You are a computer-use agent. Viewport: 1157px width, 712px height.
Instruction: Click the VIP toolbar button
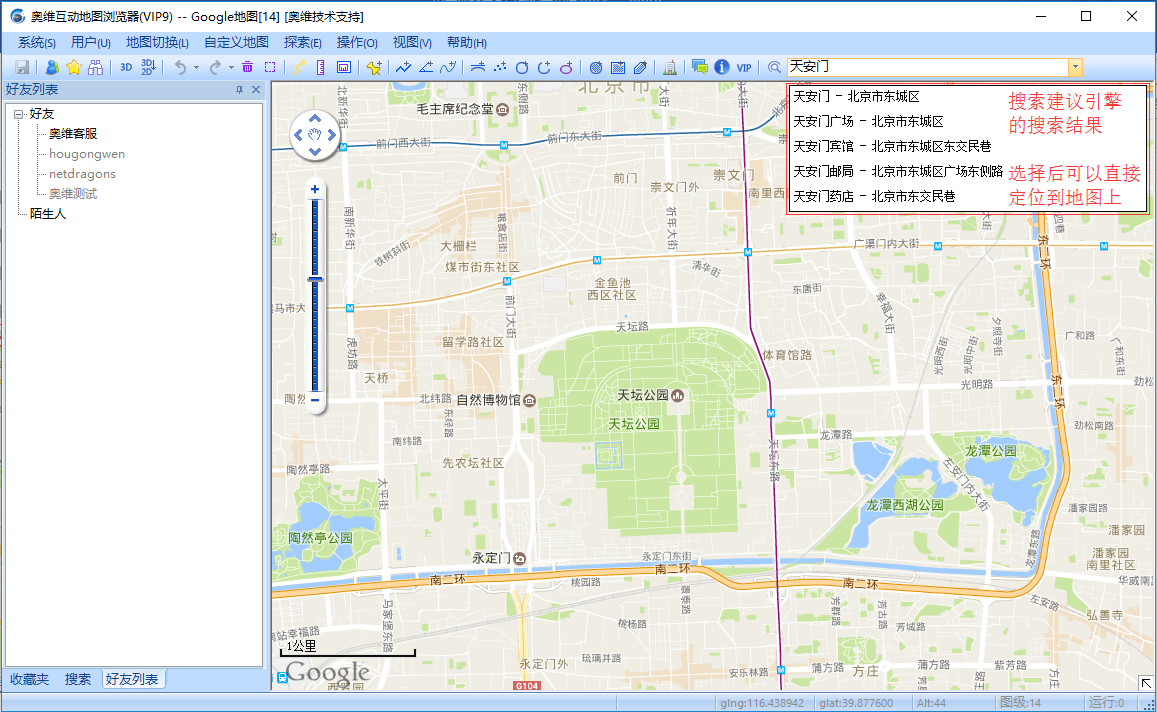[744, 68]
